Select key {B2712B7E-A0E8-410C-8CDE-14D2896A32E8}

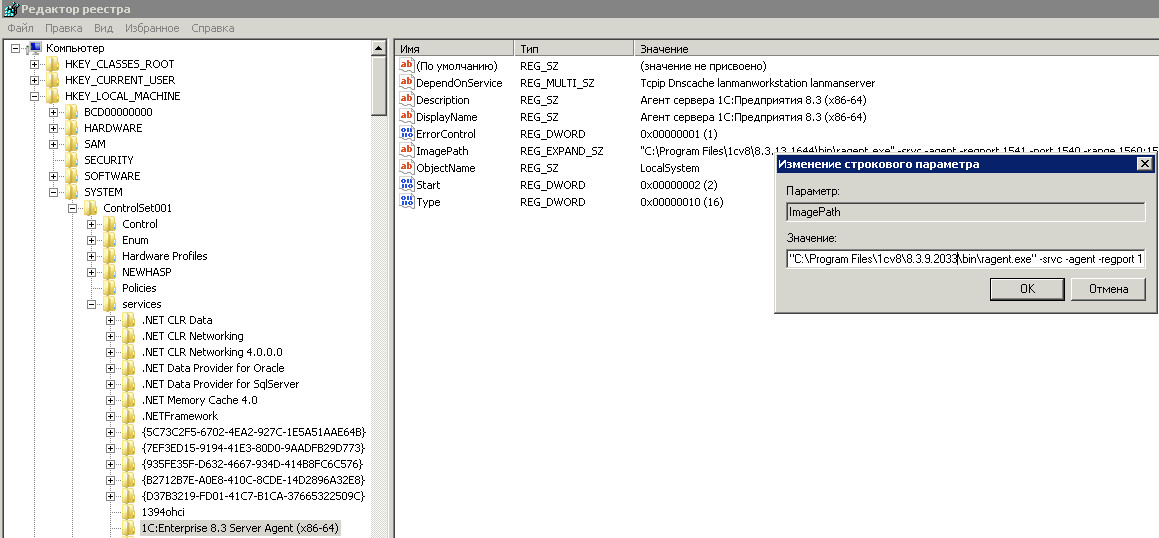(x=254, y=480)
